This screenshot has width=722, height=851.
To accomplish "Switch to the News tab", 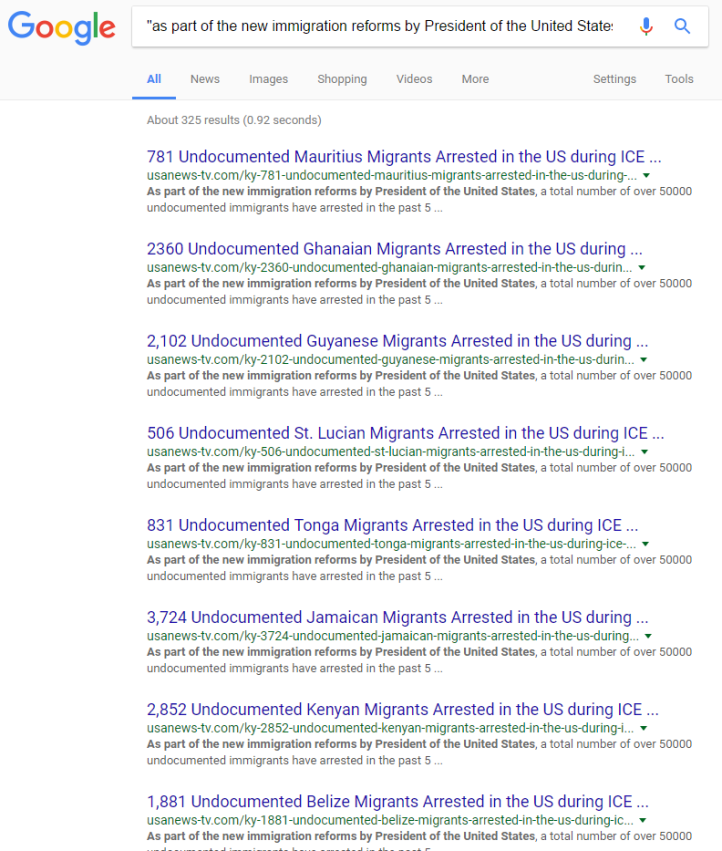I will tap(204, 79).
